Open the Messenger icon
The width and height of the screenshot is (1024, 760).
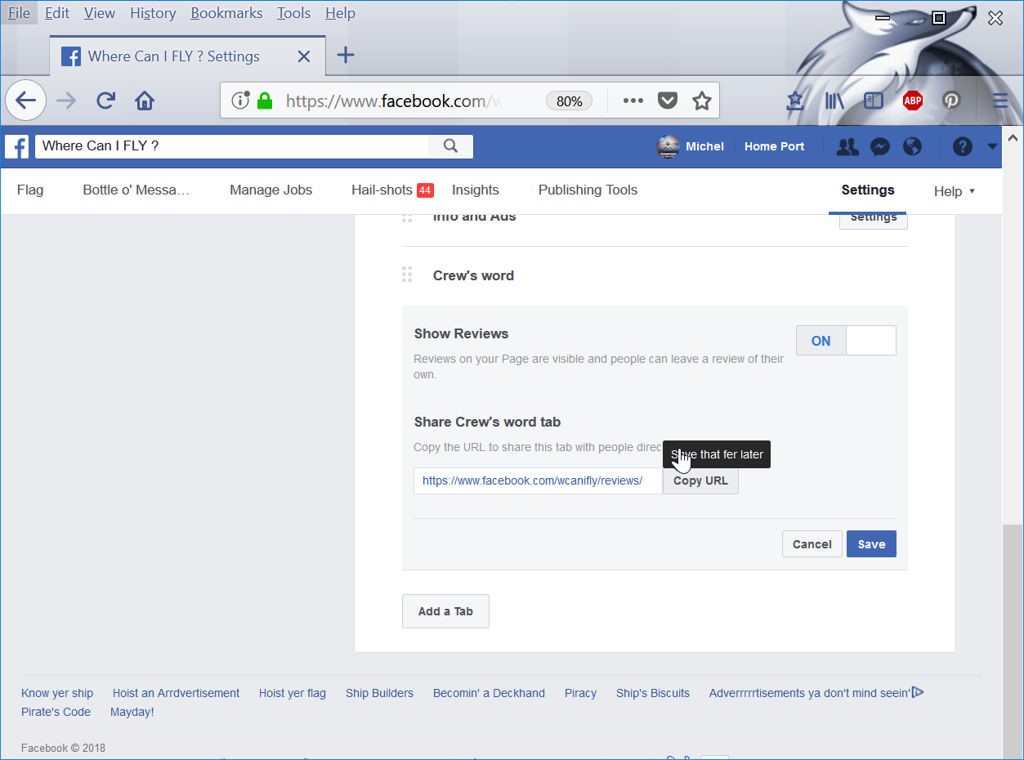click(x=880, y=147)
